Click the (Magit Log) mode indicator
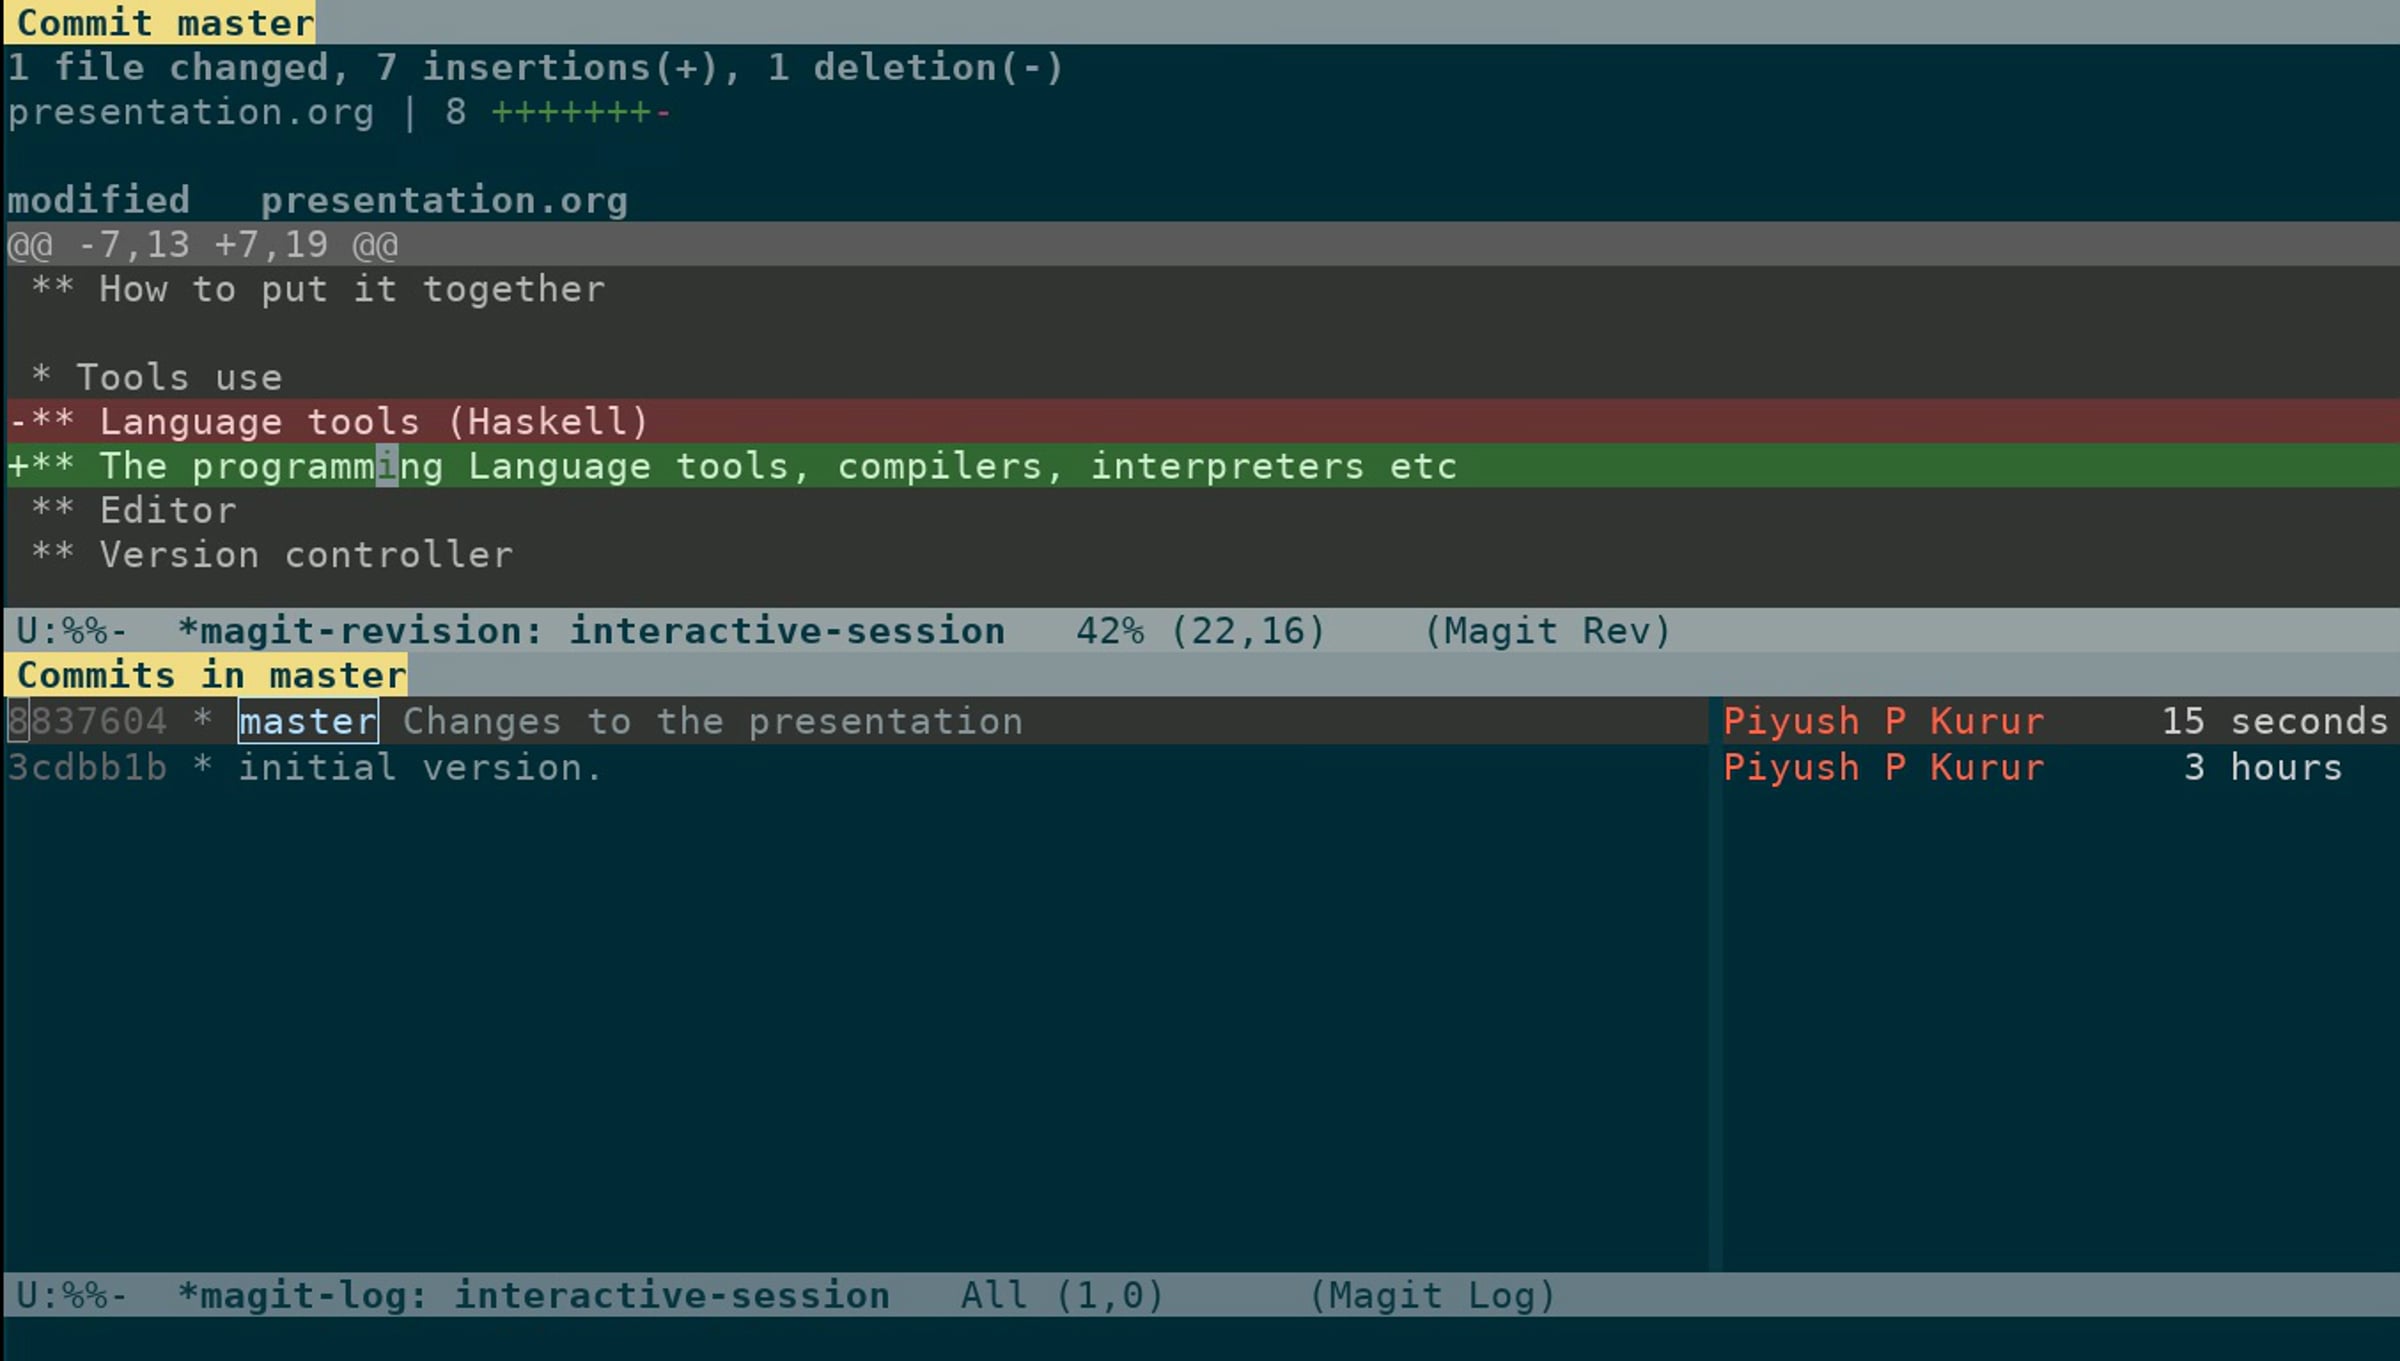This screenshot has height=1361, width=2400. coord(1432,1296)
